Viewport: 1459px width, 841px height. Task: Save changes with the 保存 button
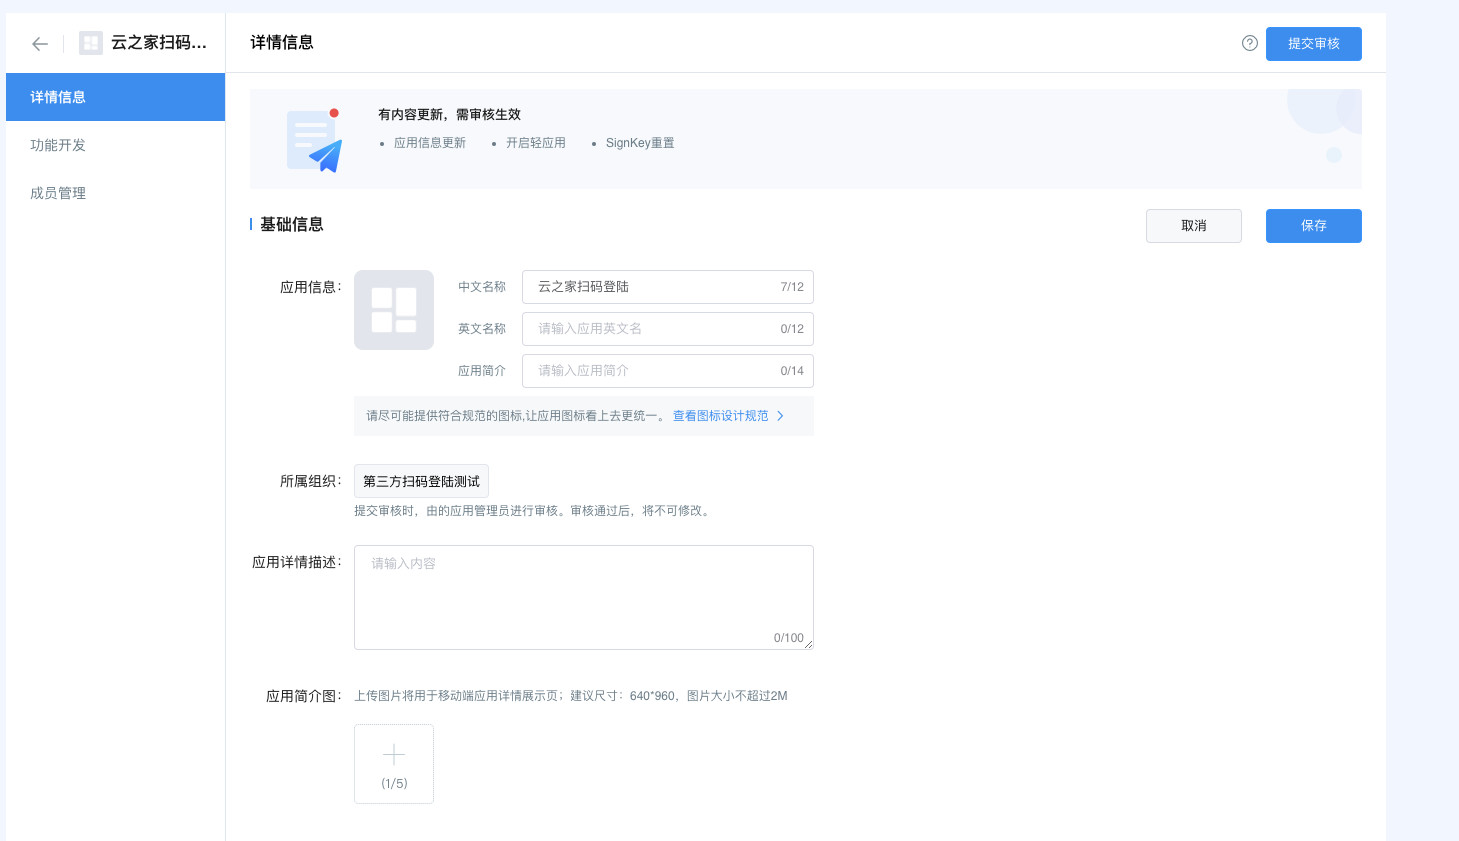(1313, 226)
